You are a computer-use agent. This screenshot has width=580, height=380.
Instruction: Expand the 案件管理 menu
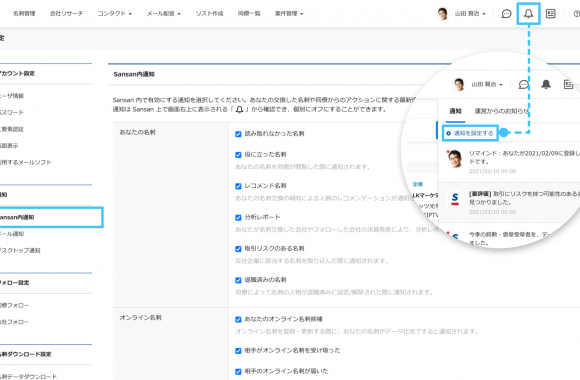[289, 14]
